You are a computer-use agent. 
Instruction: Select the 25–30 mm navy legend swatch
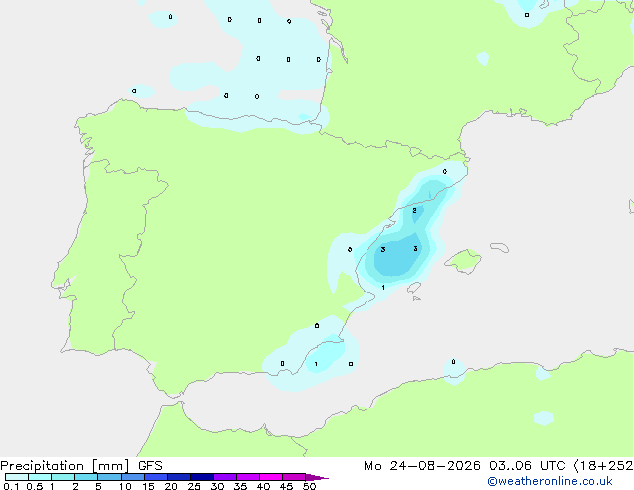[202, 477]
